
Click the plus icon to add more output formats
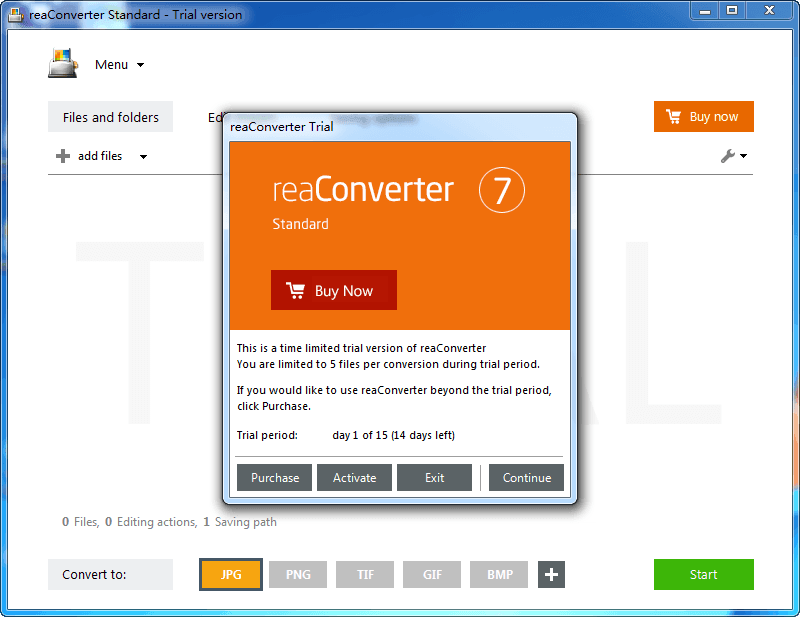(x=551, y=574)
